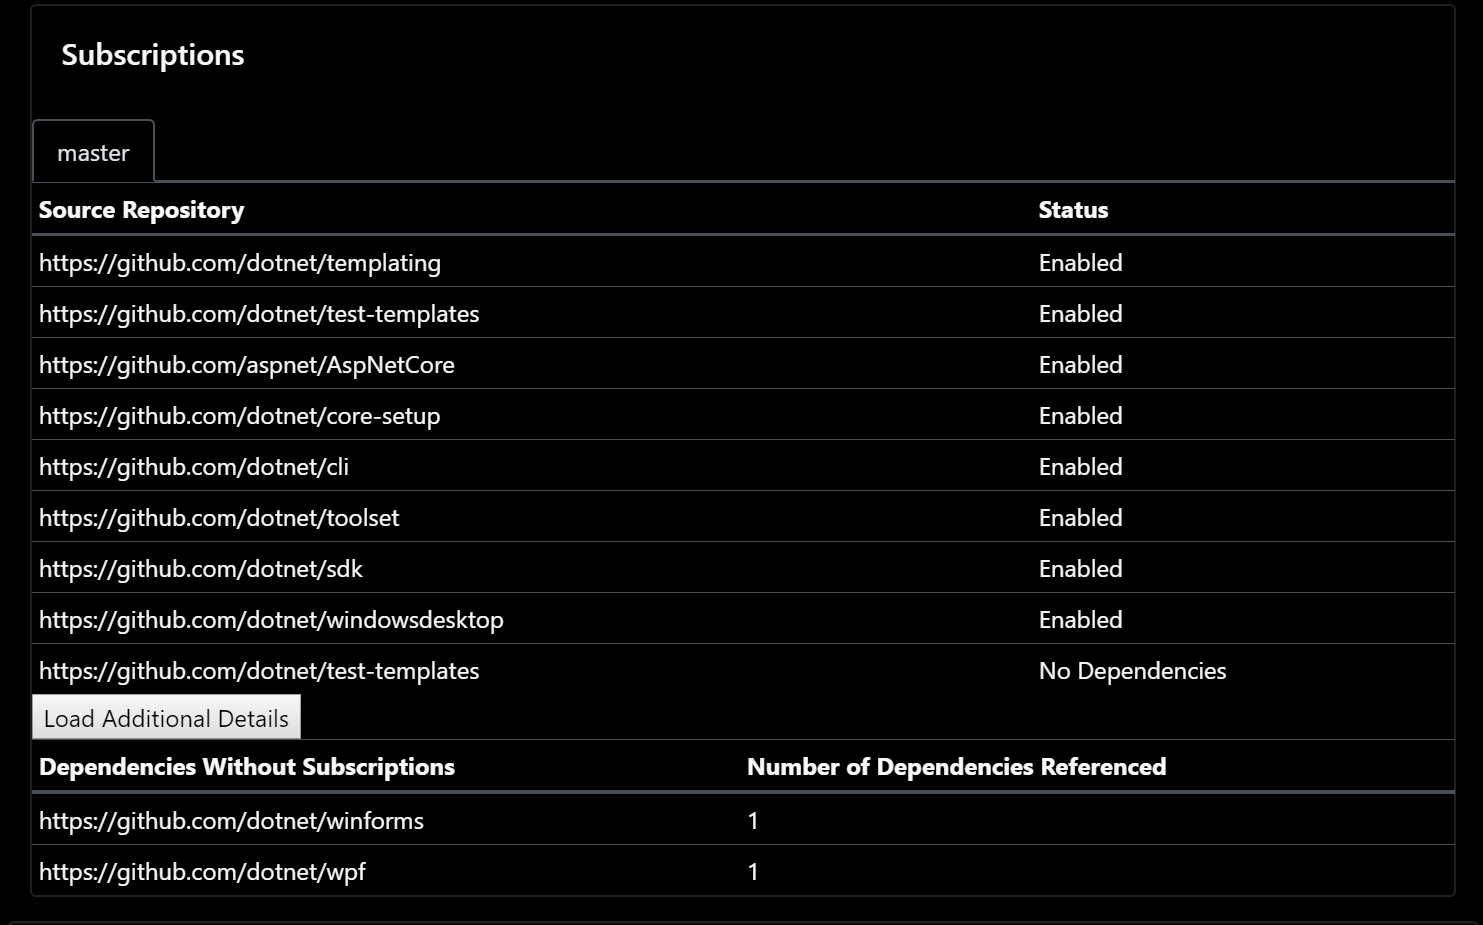
Task: Switch to the master tab
Action: [x=93, y=152]
